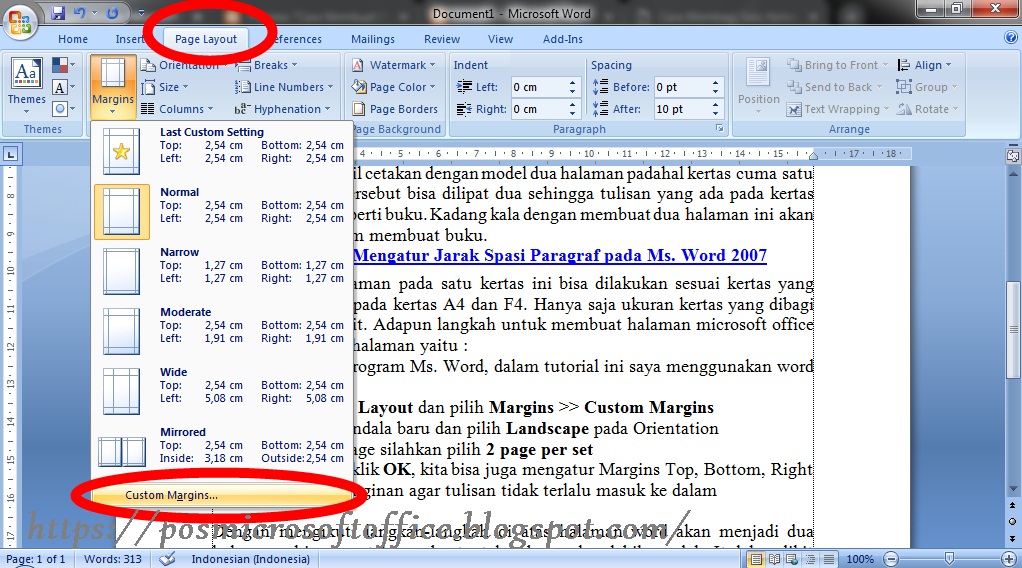
Task: Open Text Wrapping menu
Action: point(838,109)
